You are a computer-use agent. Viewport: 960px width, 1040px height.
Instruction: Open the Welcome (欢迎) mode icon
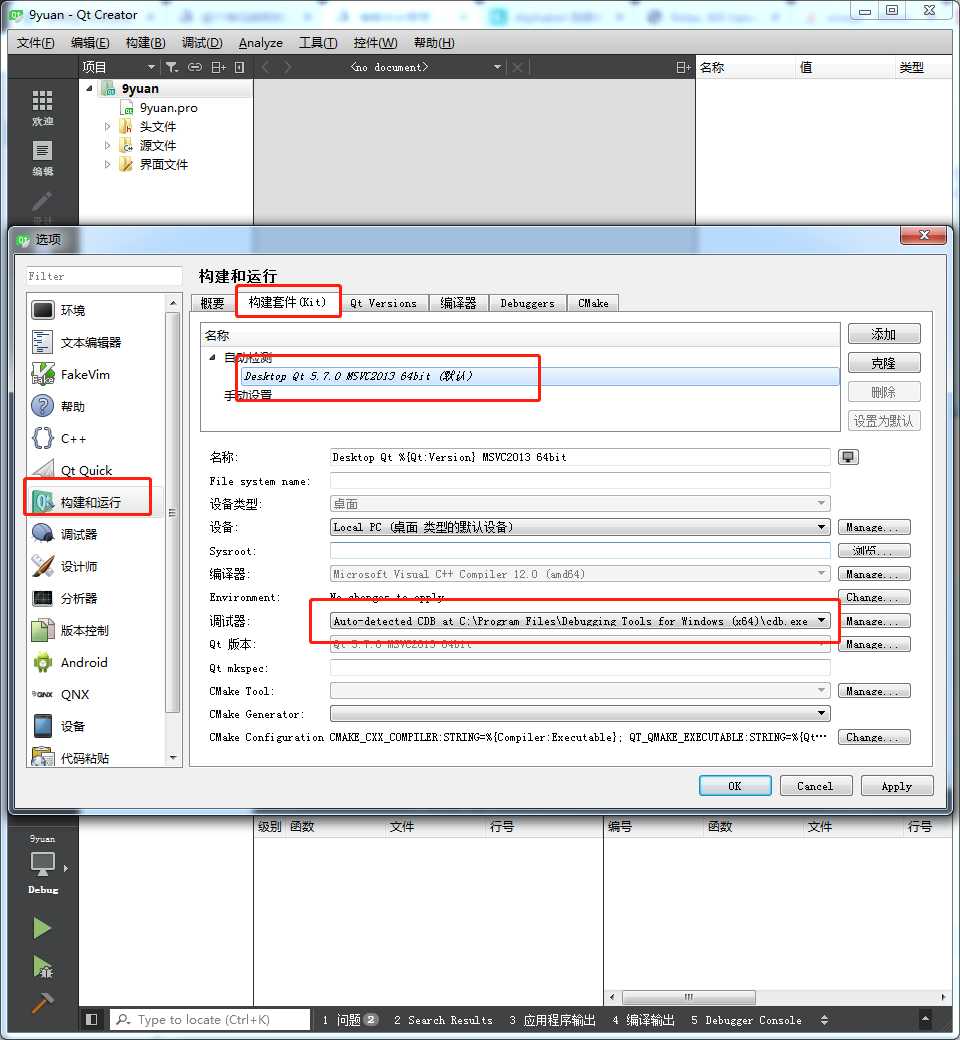pyautogui.click(x=42, y=107)
